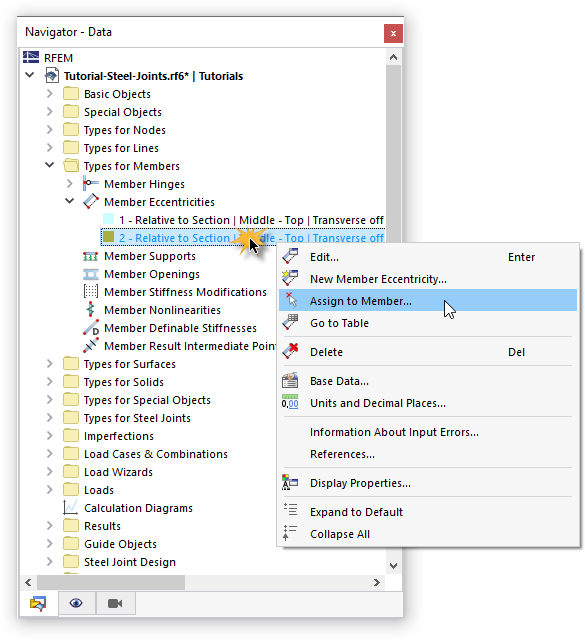Open Information About Input Errors... entry
Image resolution: width=585 pixels, height=640 pixels.
tap(427, 431)
